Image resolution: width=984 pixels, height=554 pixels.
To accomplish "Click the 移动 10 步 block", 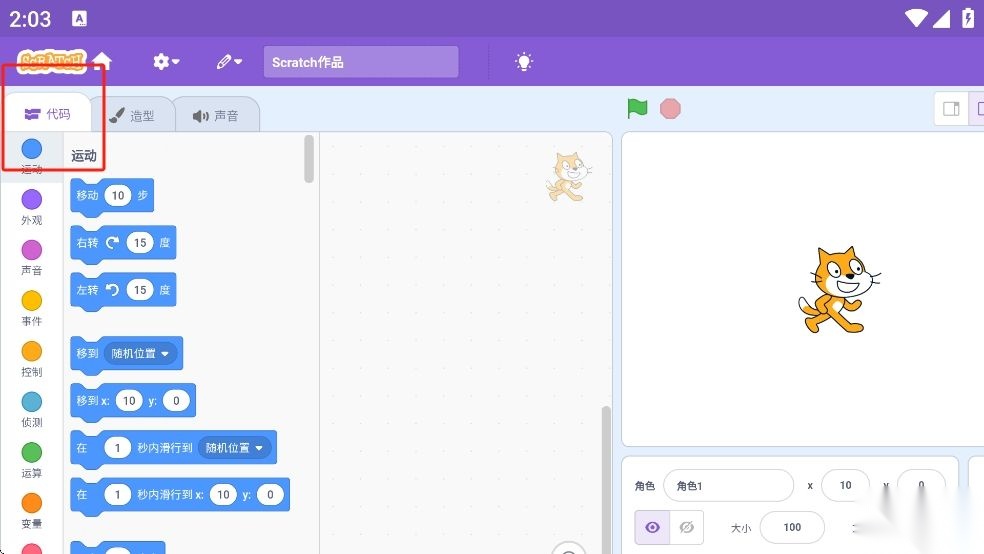I will pyautogui.click(x=112, y=196).
